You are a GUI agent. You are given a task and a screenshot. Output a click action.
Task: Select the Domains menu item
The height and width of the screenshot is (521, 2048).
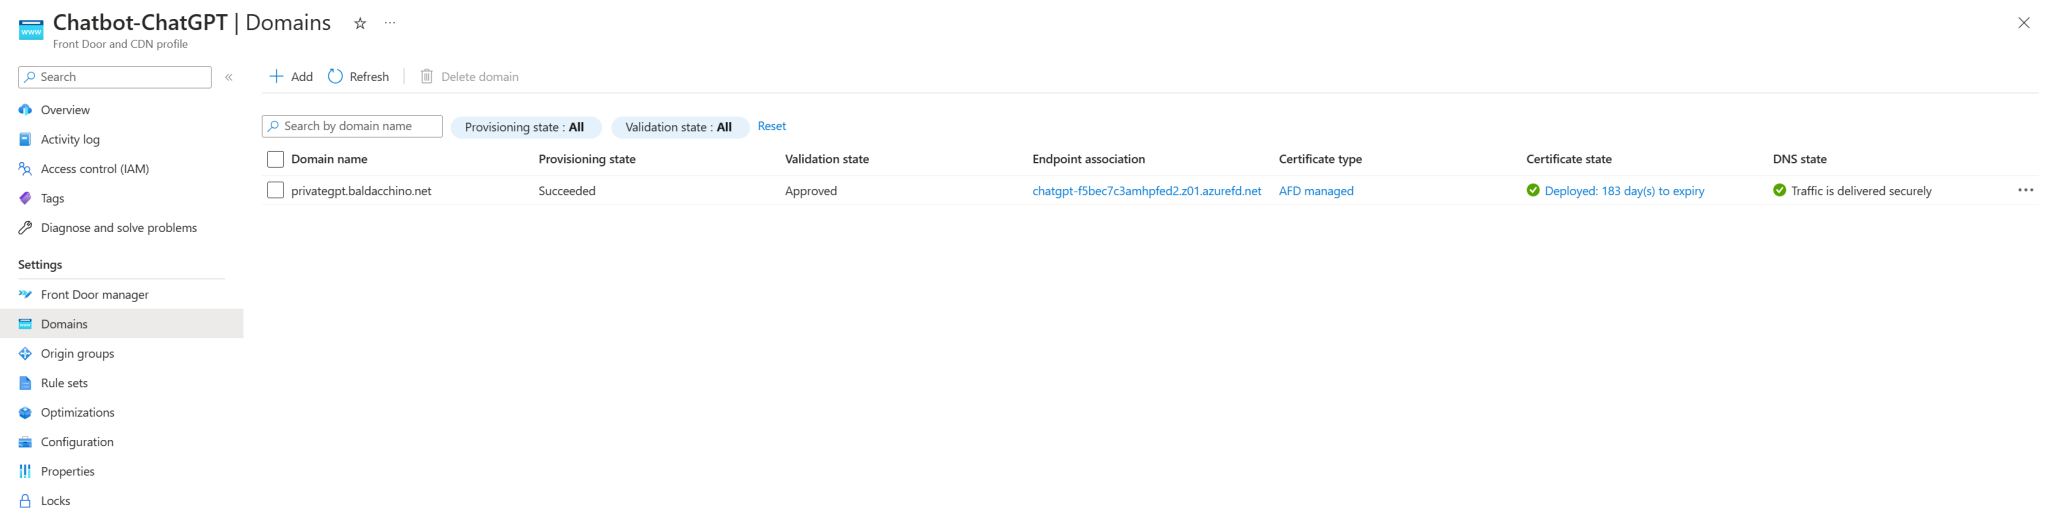click(121, 324)
